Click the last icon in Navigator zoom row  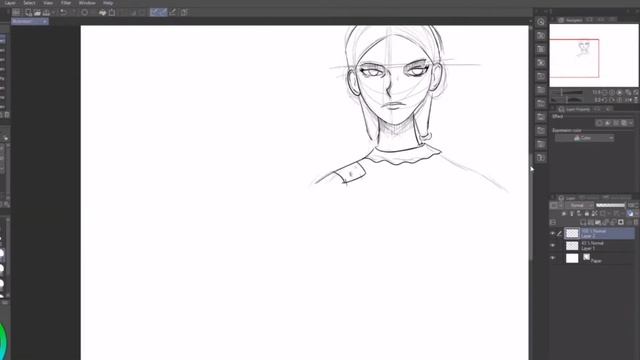(x=636, y=93)
